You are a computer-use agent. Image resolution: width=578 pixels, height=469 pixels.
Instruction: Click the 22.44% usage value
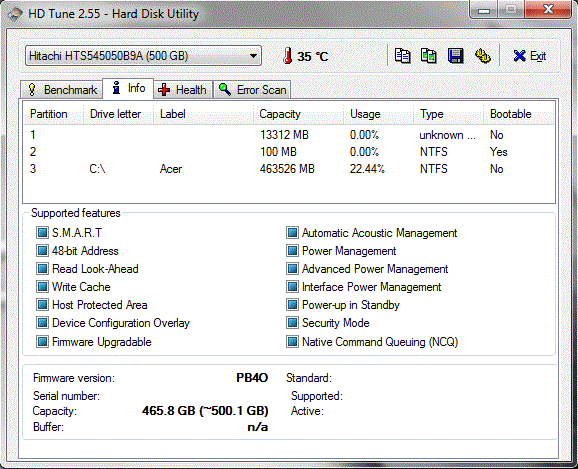coord(367,169)
